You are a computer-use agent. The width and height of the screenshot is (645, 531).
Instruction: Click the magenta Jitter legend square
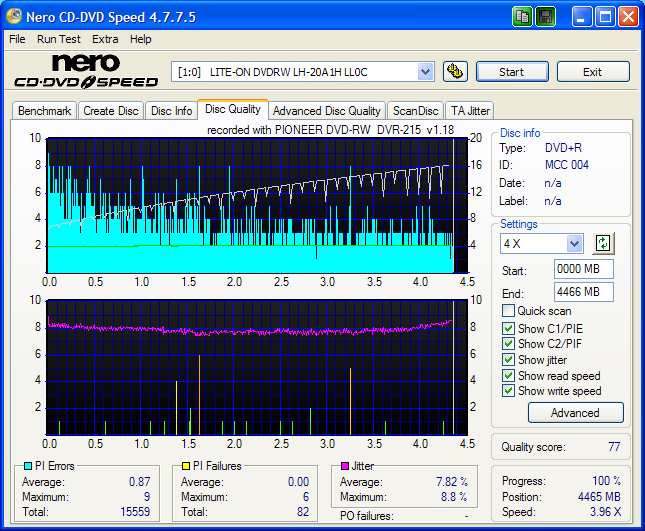344,466
